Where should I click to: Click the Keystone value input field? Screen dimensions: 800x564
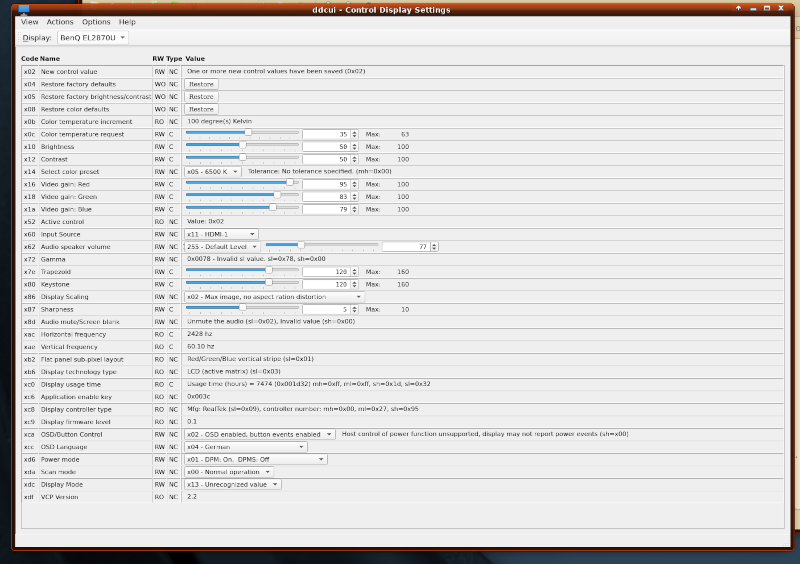pos(327,284)
